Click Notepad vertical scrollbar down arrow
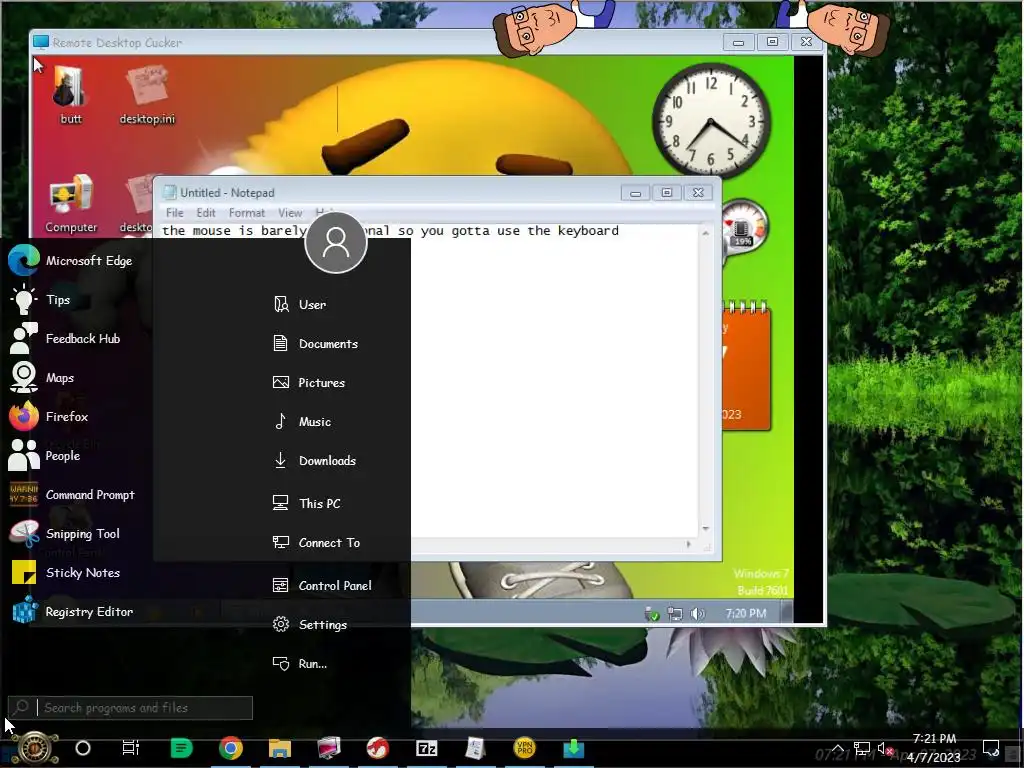The height and width of the screenshot is (768, 1024). click(x=705, y=529)
